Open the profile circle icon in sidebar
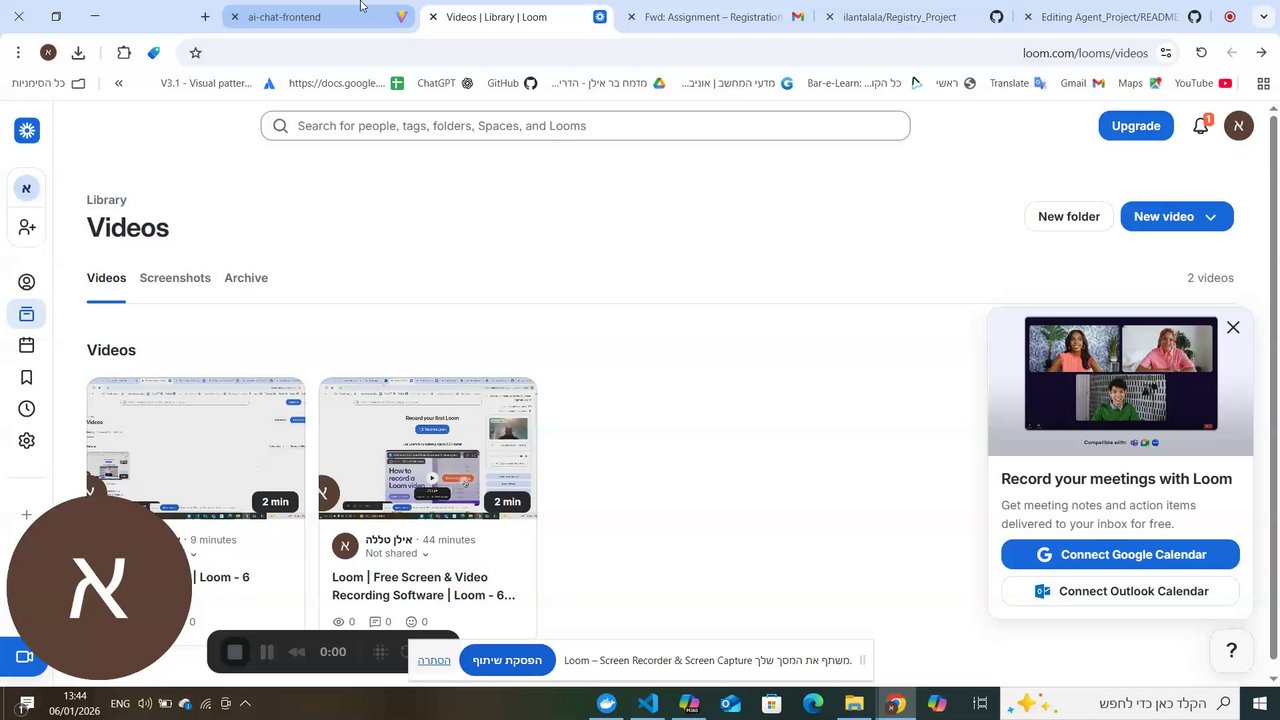 [x=27, y=282]
